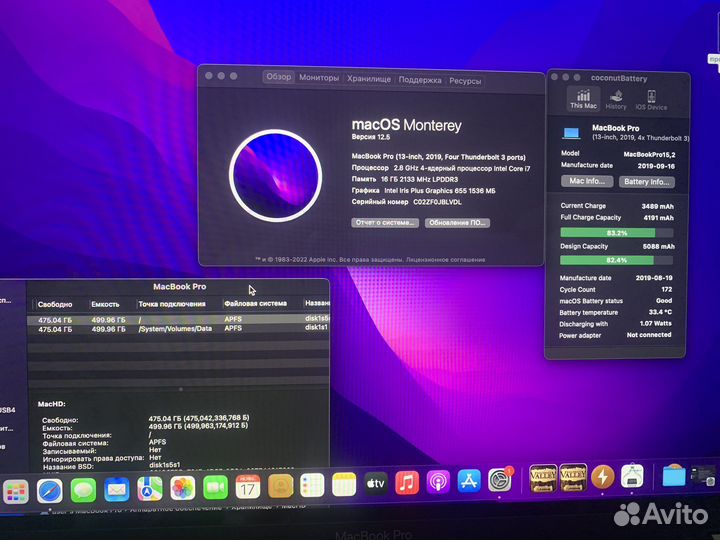Open System Preferences with update badge
Screen dimensions: 720x540
500,480
